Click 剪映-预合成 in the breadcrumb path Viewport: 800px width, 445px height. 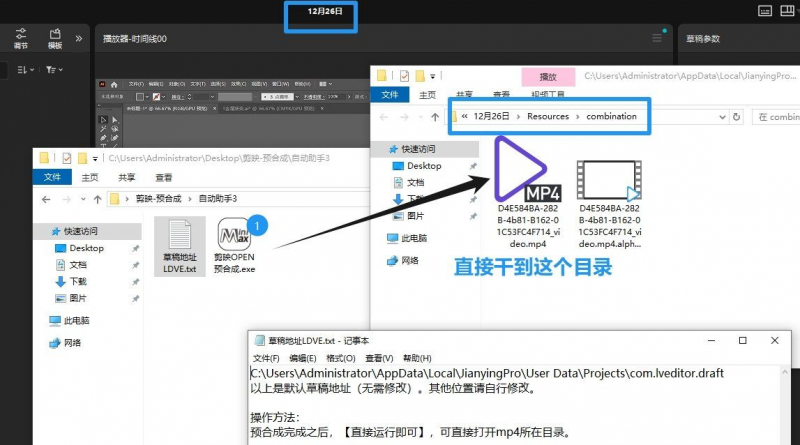tap(158, 199)
